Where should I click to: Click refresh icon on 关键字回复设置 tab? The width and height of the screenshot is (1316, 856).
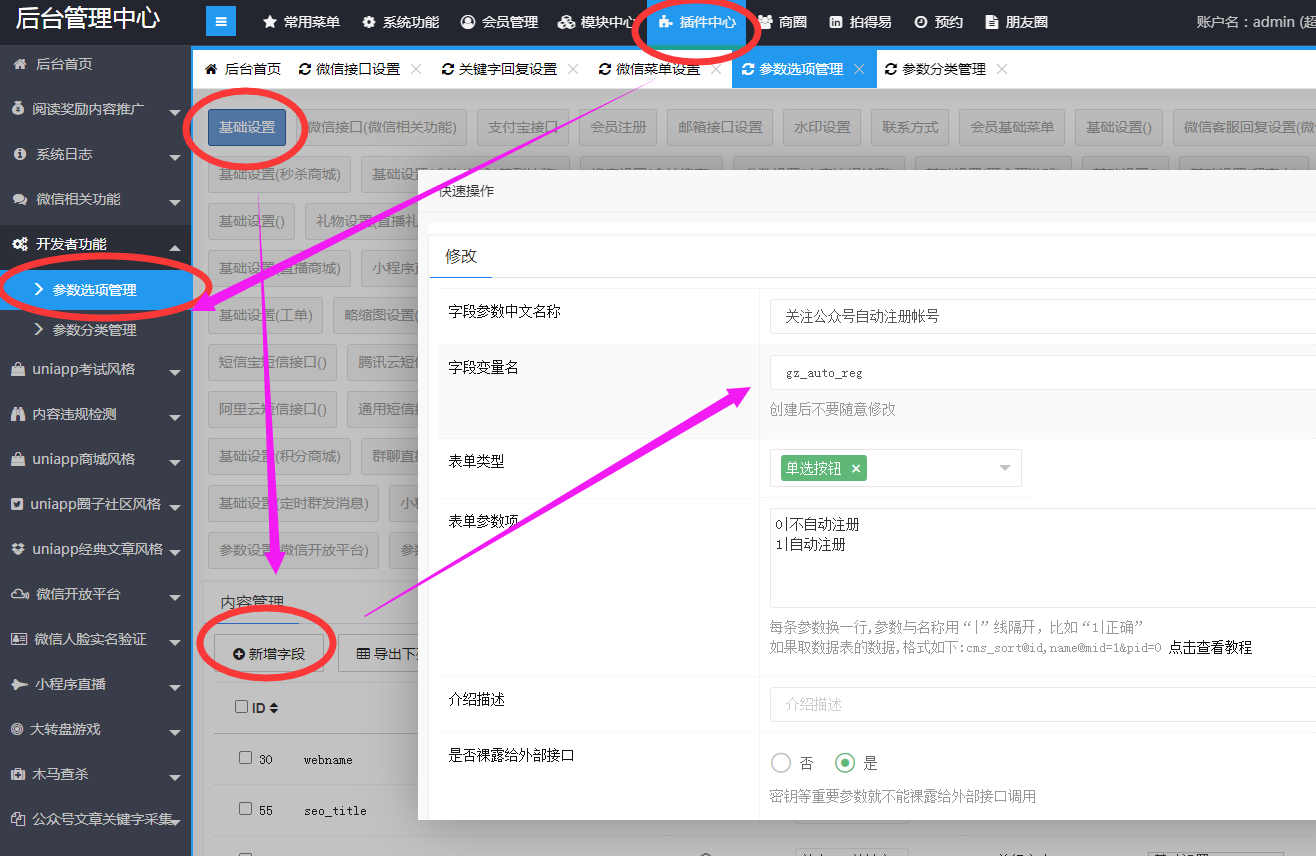[x=447, y=69]
